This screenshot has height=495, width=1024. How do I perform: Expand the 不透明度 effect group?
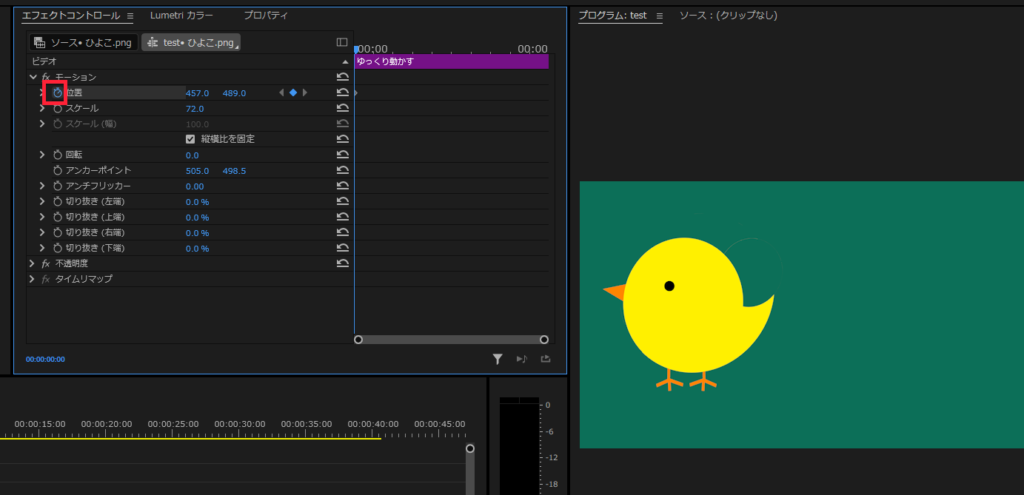click(x=32, y=263)
